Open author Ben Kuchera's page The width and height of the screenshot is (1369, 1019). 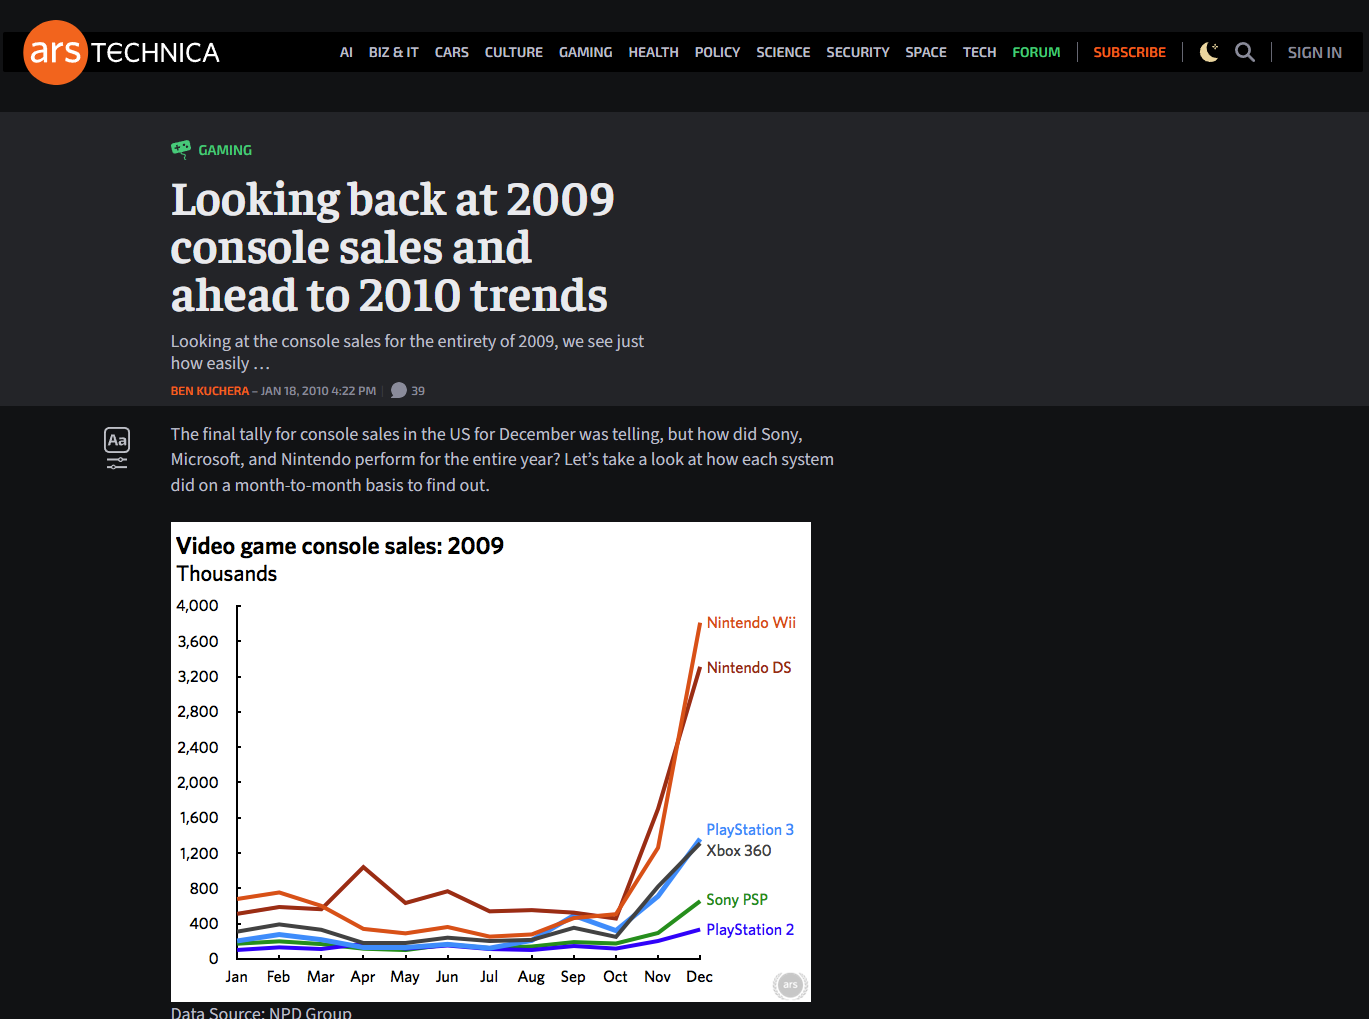coord(210,391)
